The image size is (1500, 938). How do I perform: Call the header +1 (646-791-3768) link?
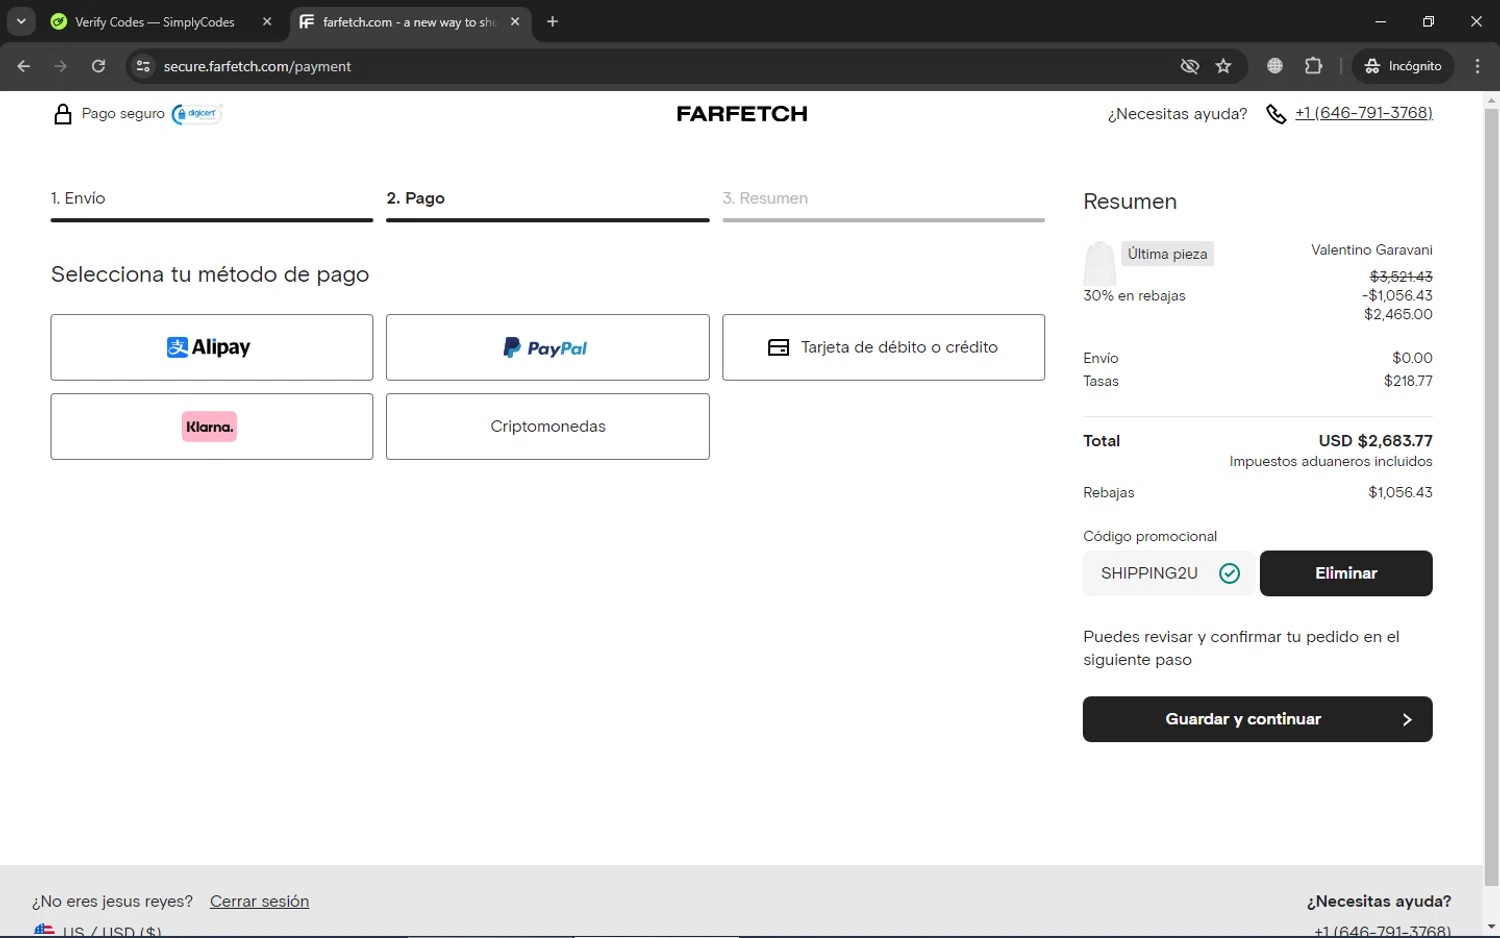1364,113
